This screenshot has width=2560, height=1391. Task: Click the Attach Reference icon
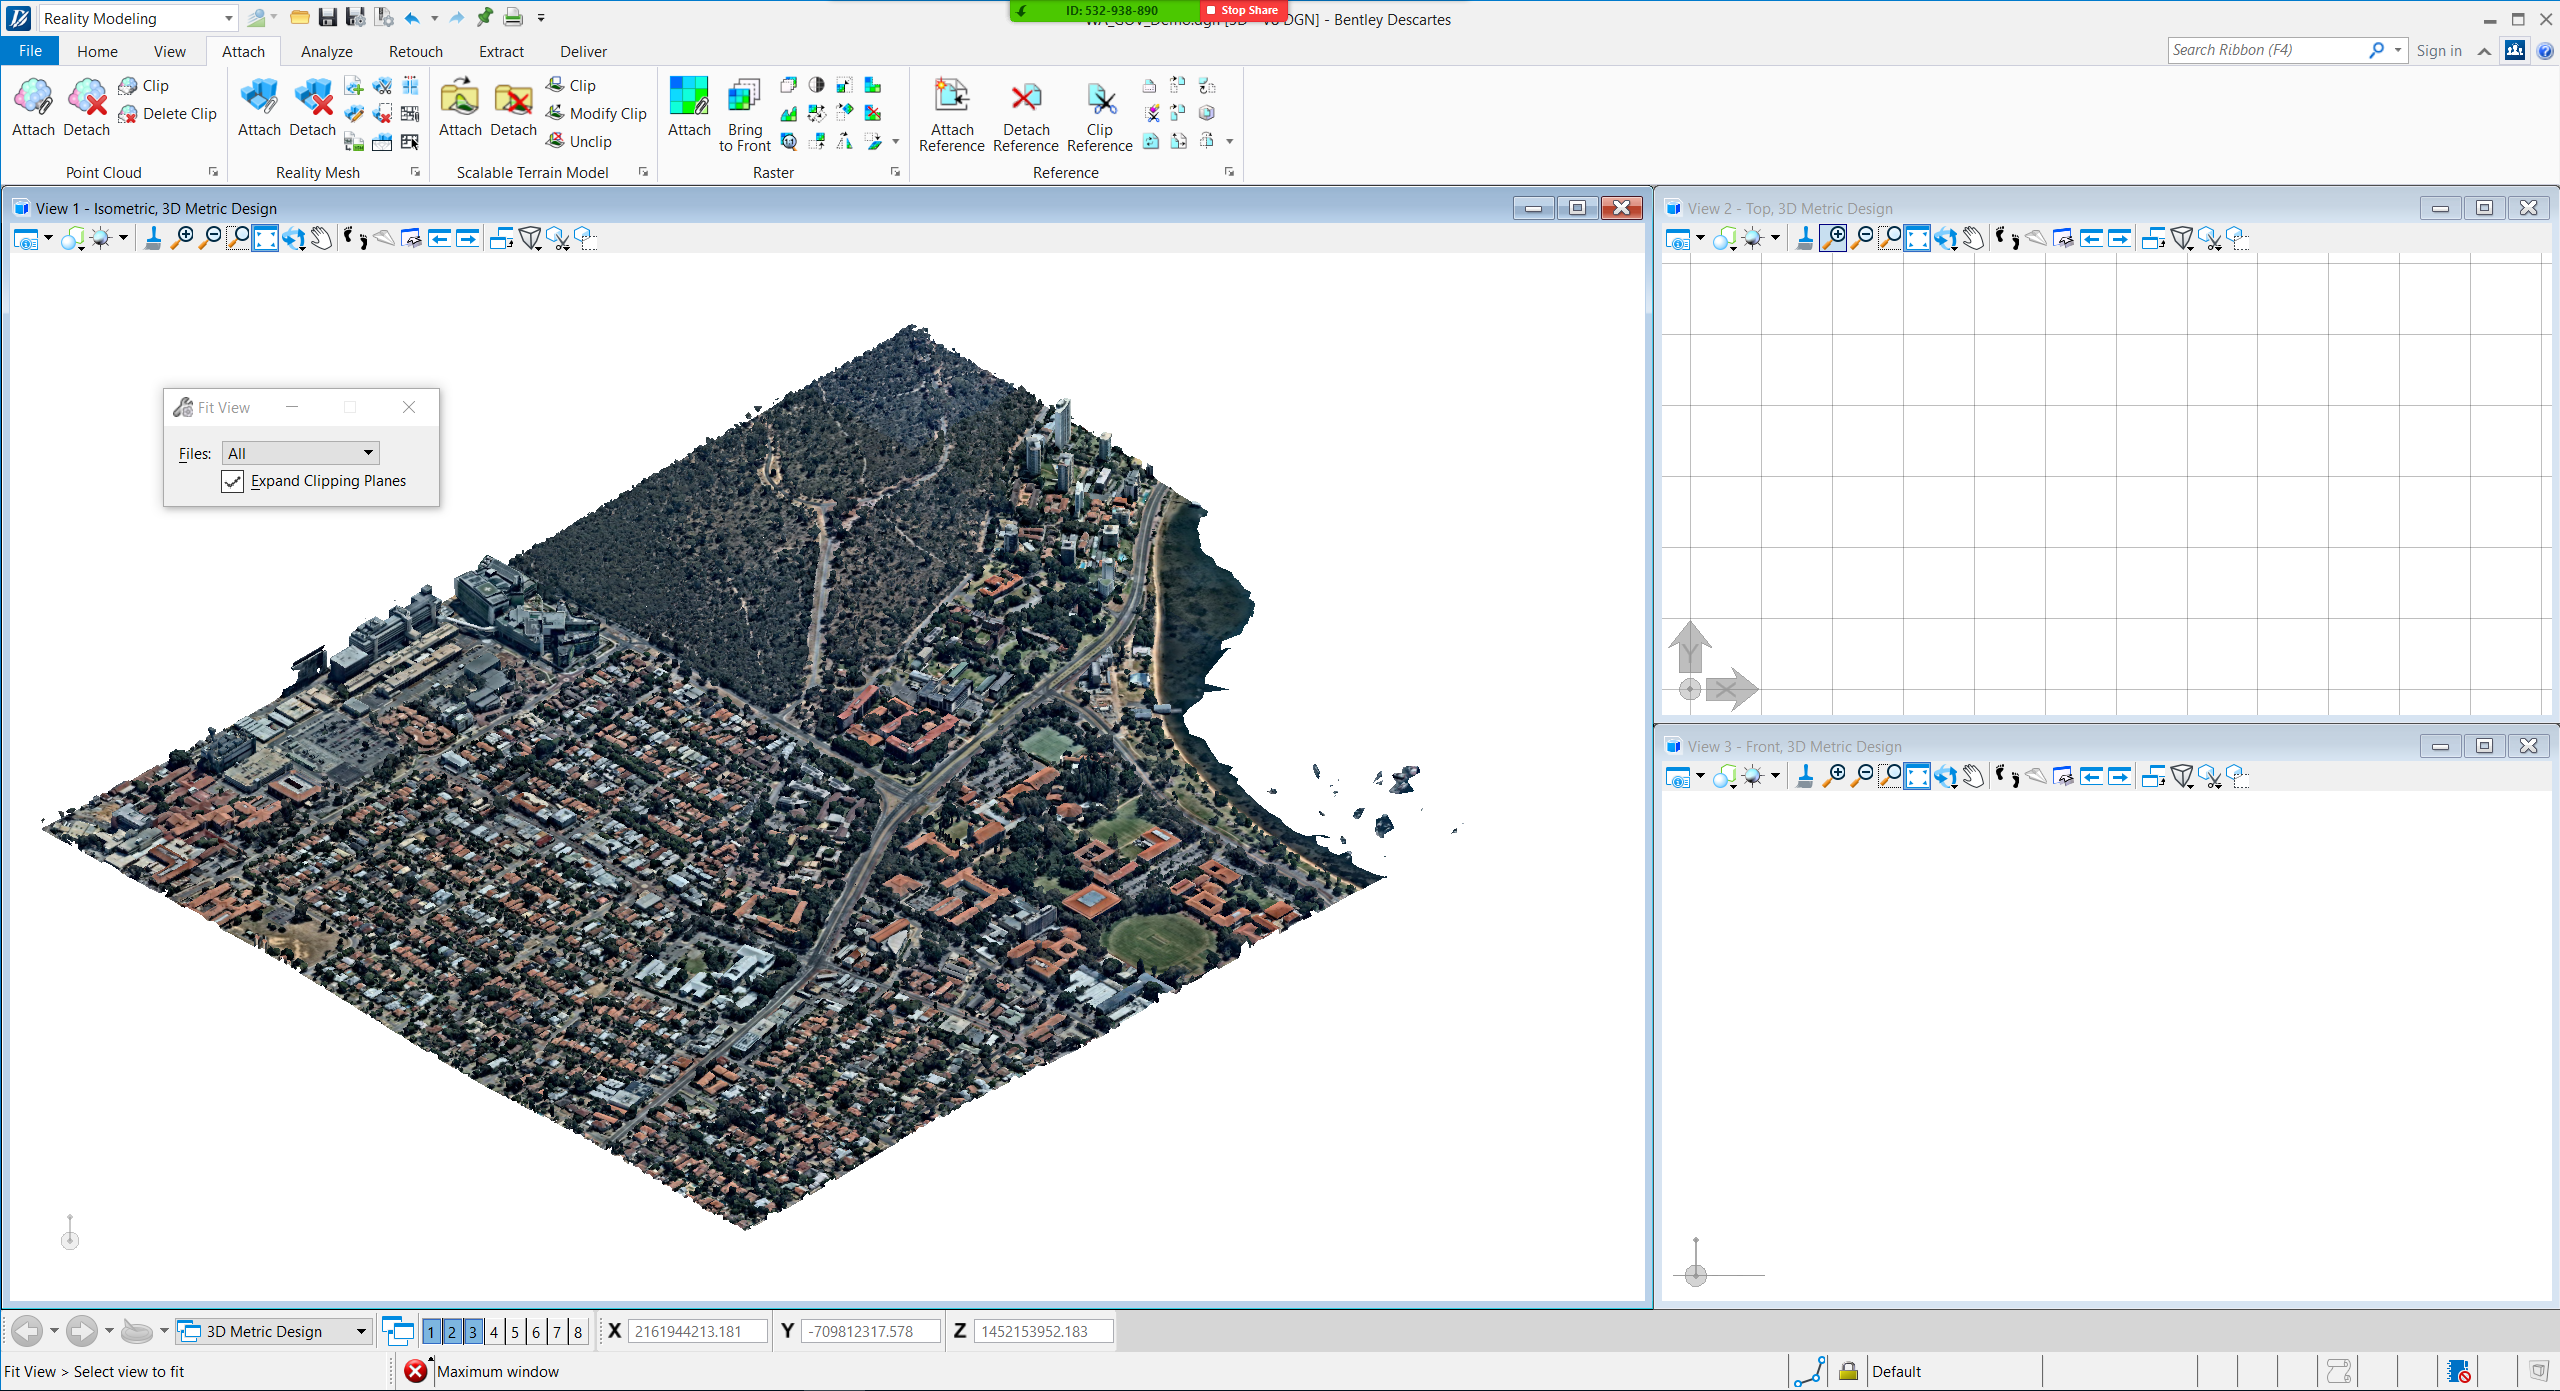click(x=951, y=97)
